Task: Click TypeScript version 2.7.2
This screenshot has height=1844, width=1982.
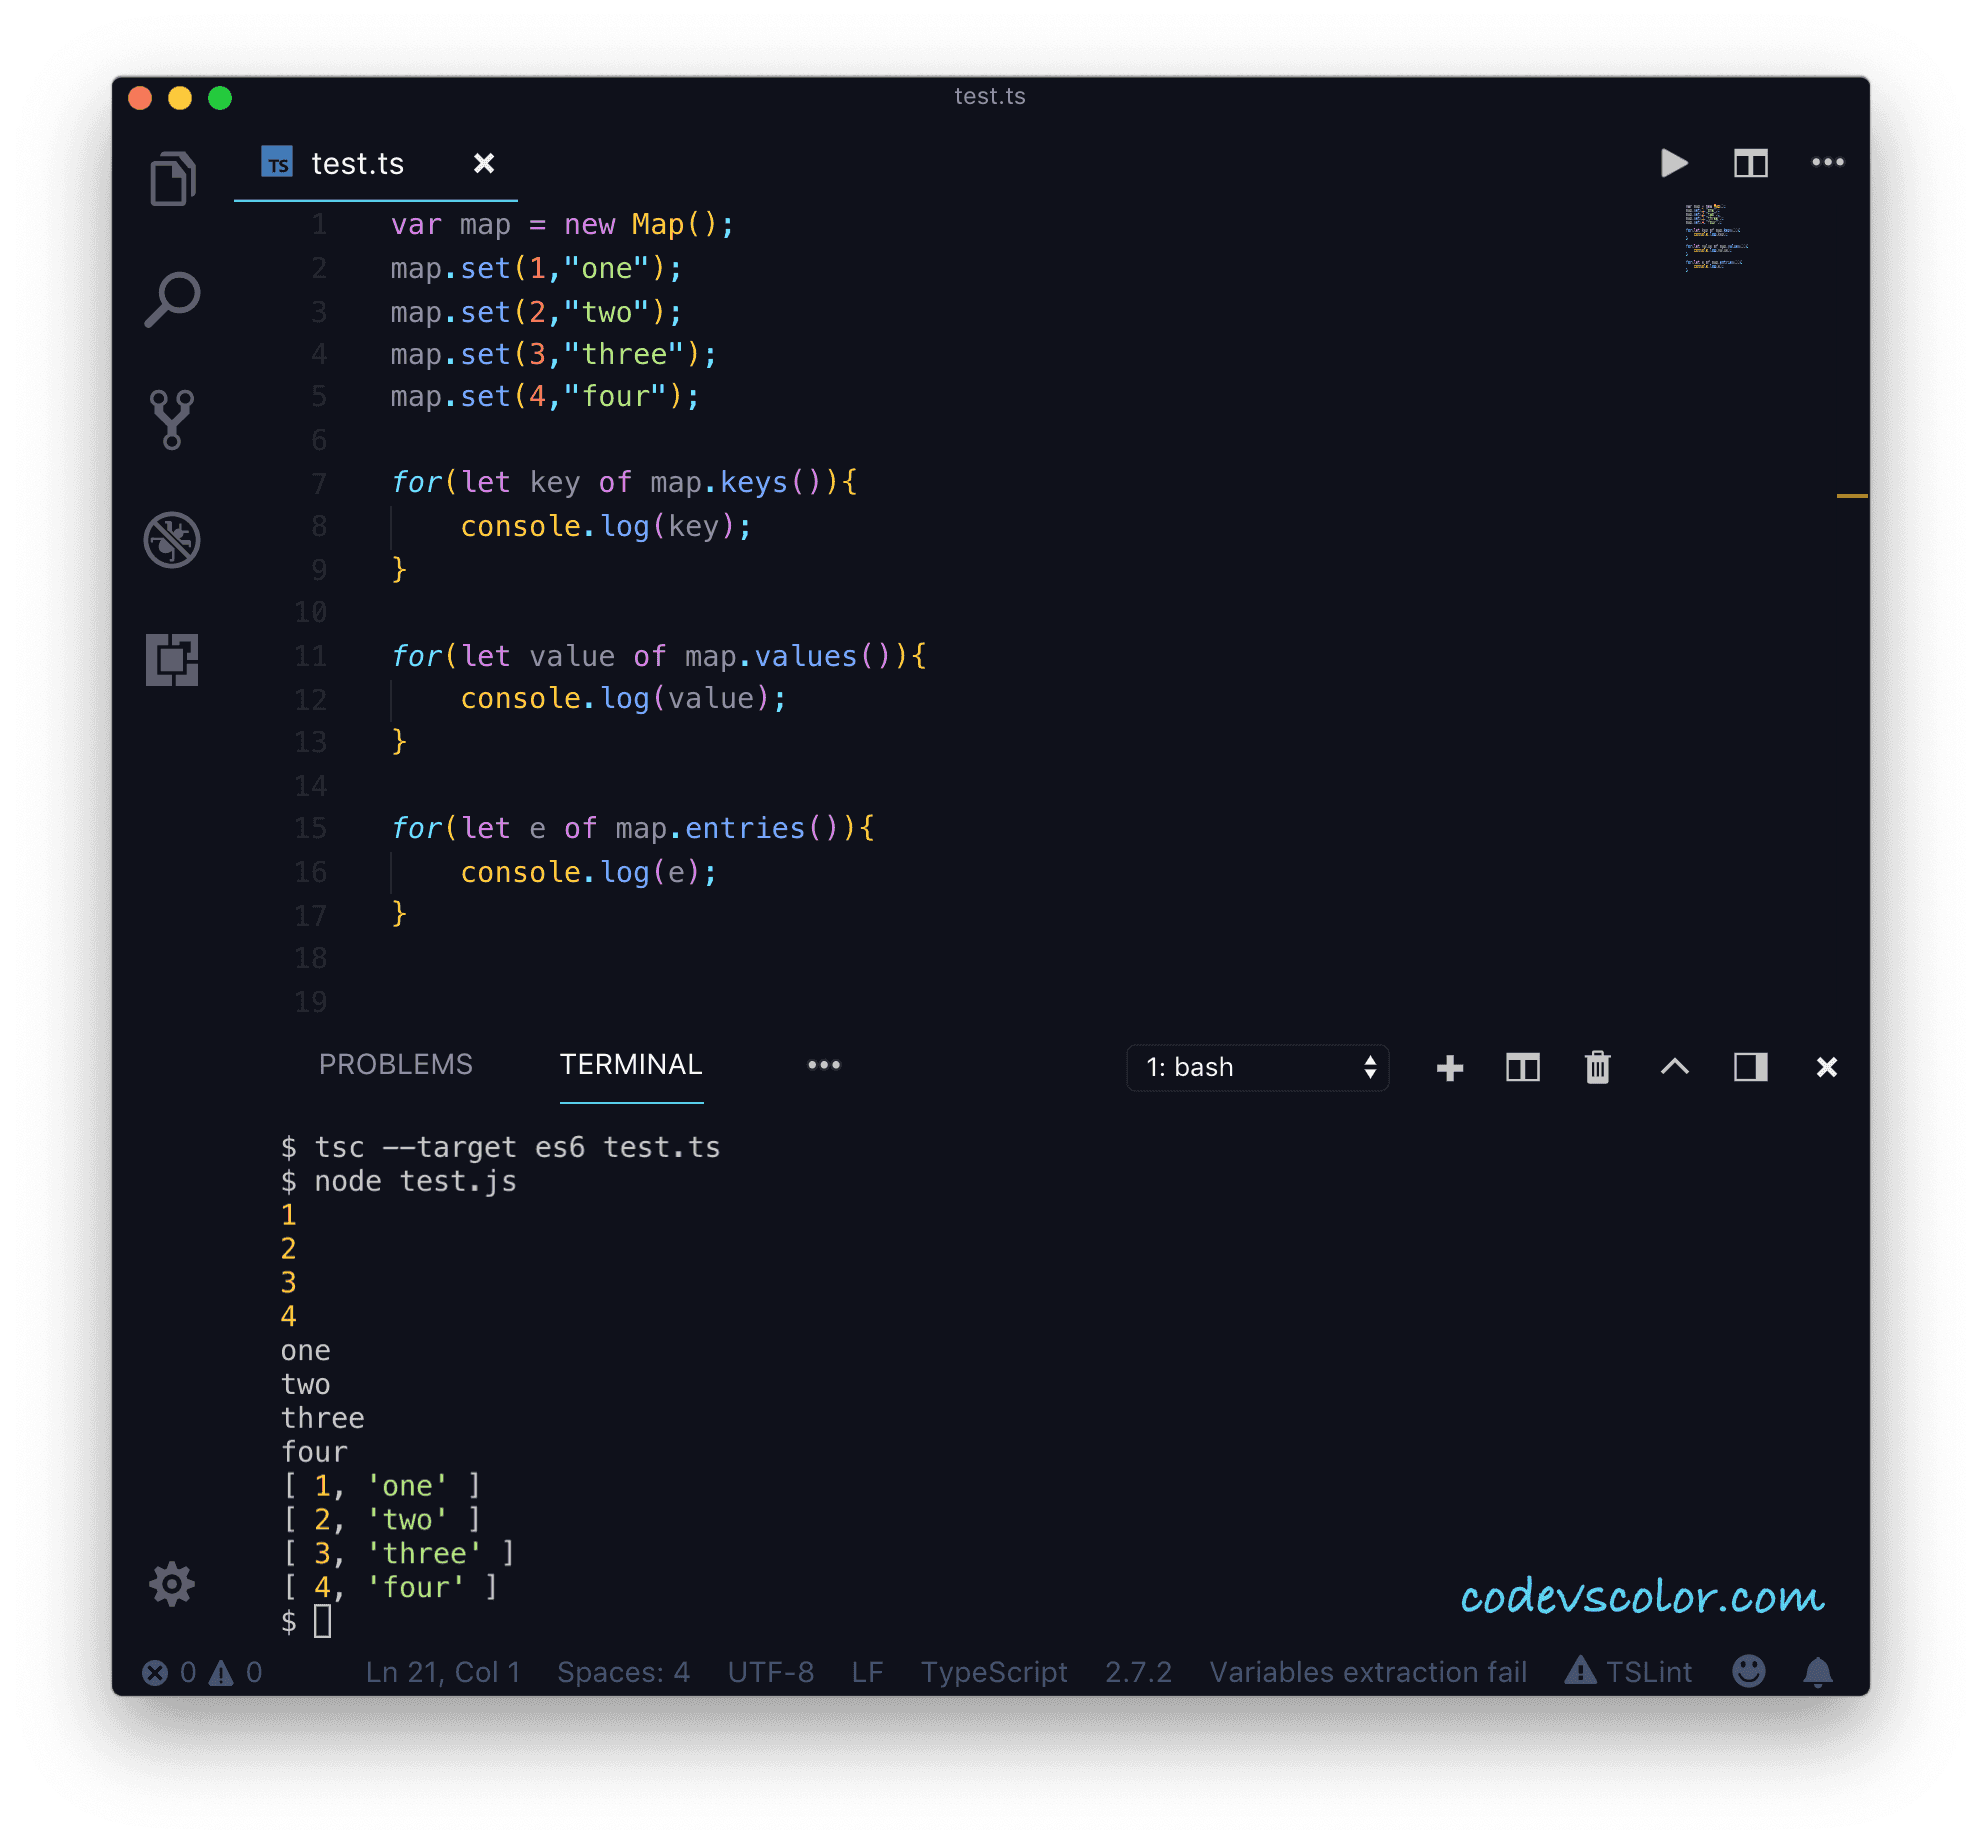Action: 1138,1672
